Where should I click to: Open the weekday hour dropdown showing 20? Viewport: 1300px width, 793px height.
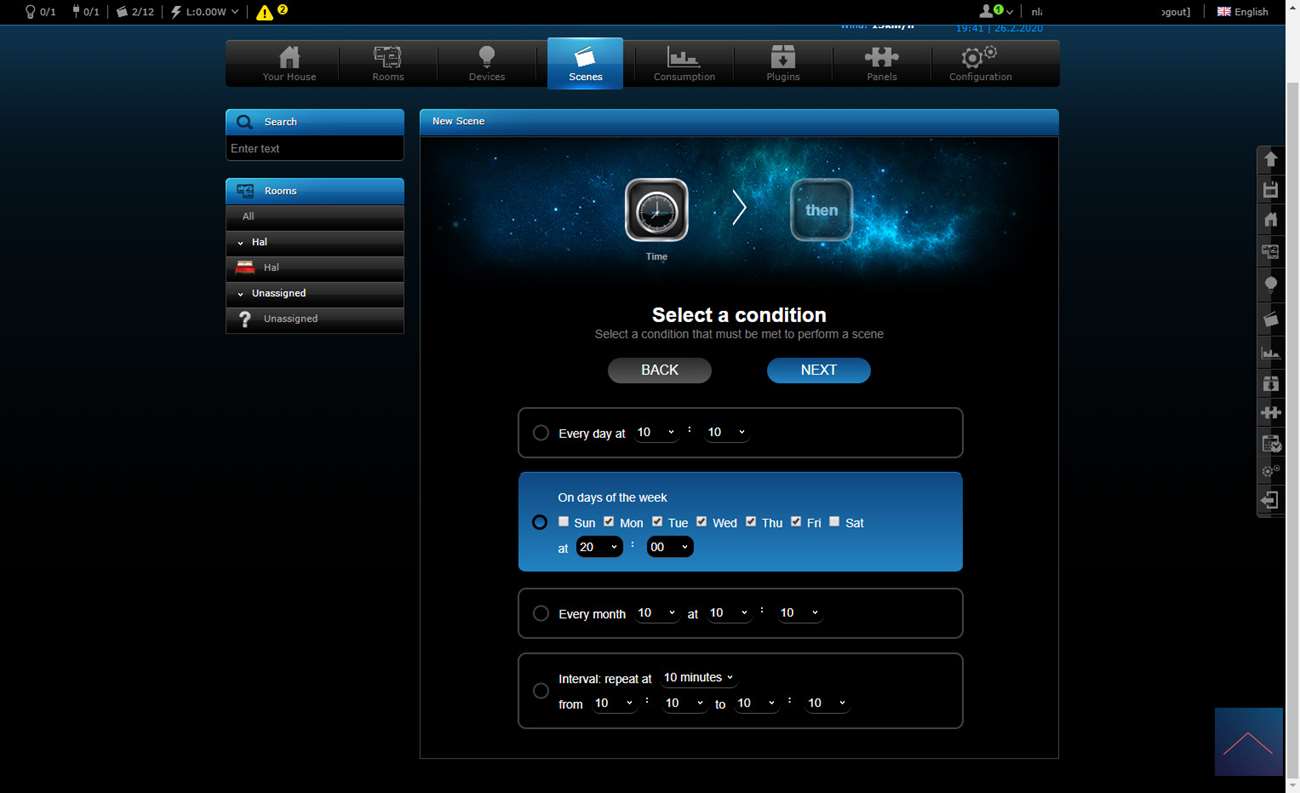[599, 547]
